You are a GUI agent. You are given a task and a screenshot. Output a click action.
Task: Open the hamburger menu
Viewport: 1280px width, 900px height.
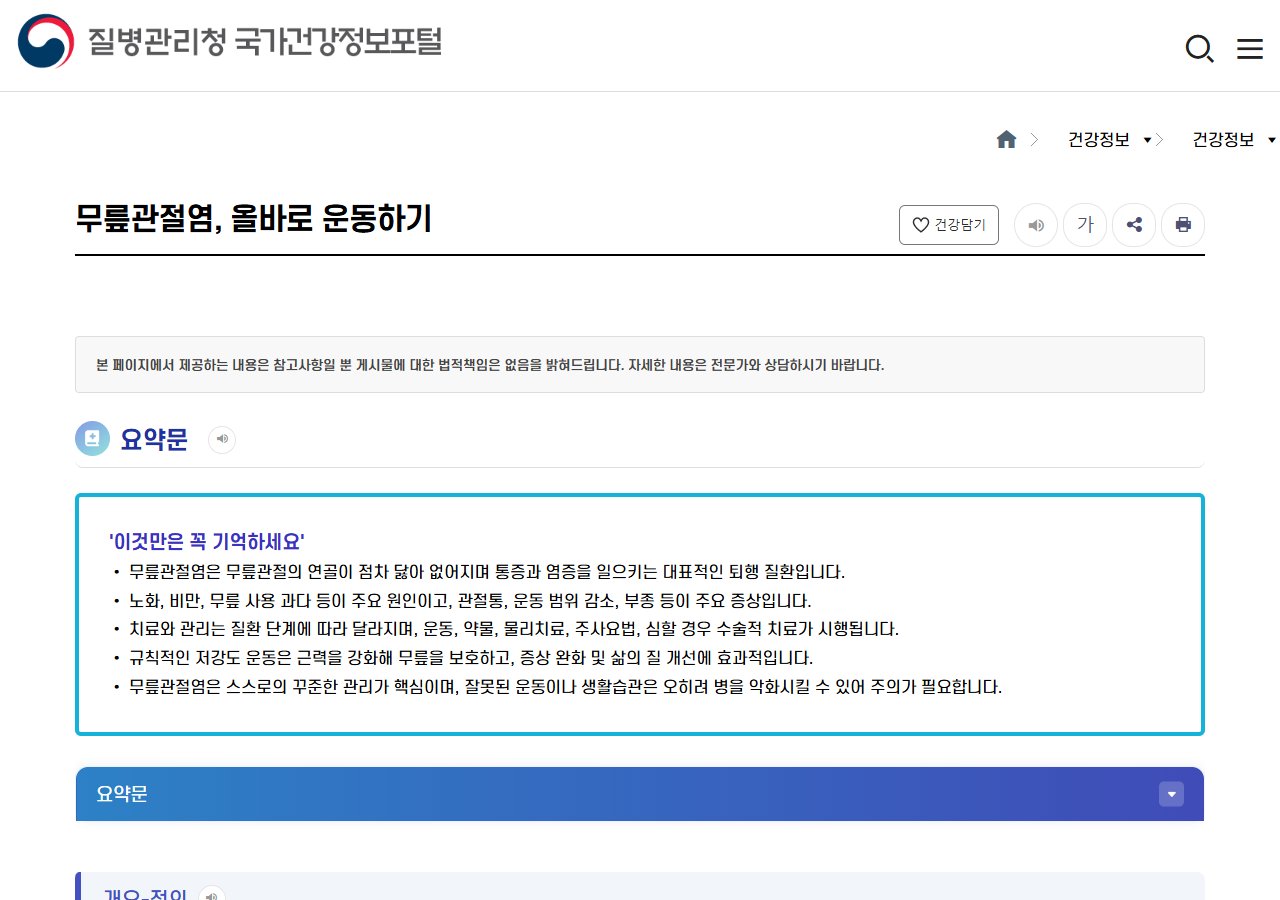pyautogui.click(x=1250, y=48)
